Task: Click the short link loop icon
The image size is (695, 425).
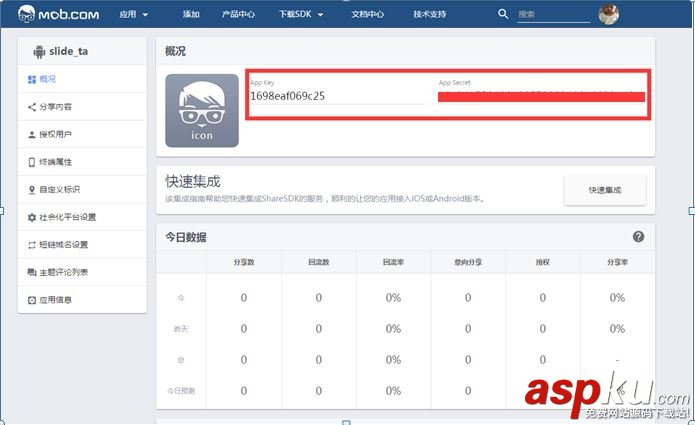Action: [x=32, y=245]
